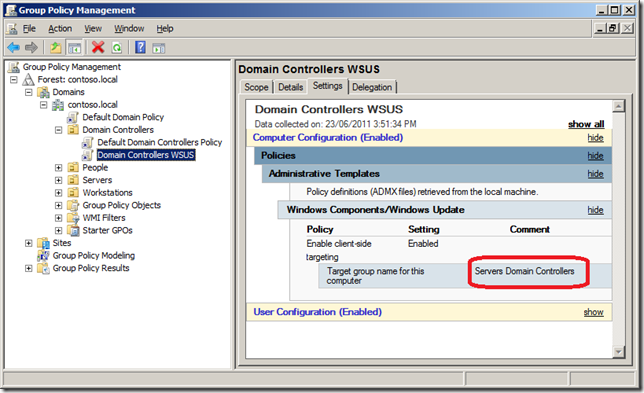
Task: Click the Group Policy Management root node
Action: (72, 67)
